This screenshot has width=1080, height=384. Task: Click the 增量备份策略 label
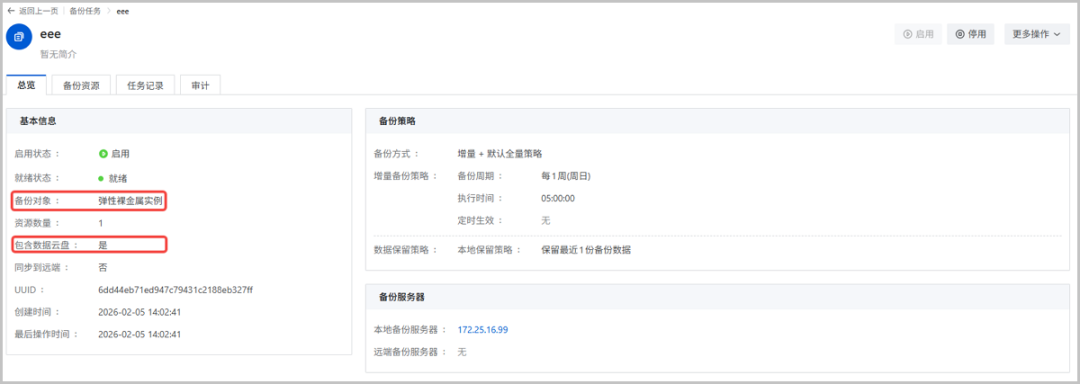tap(406, 176)
